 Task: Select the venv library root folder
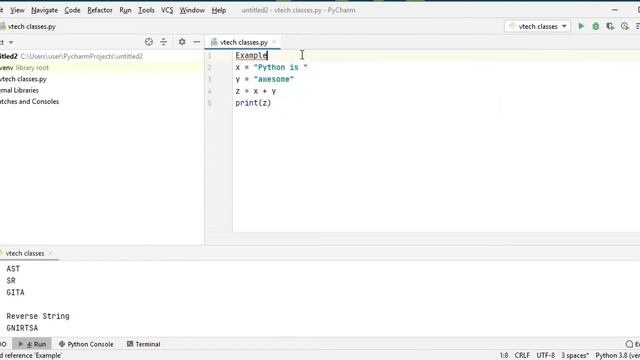pos(24,68)
